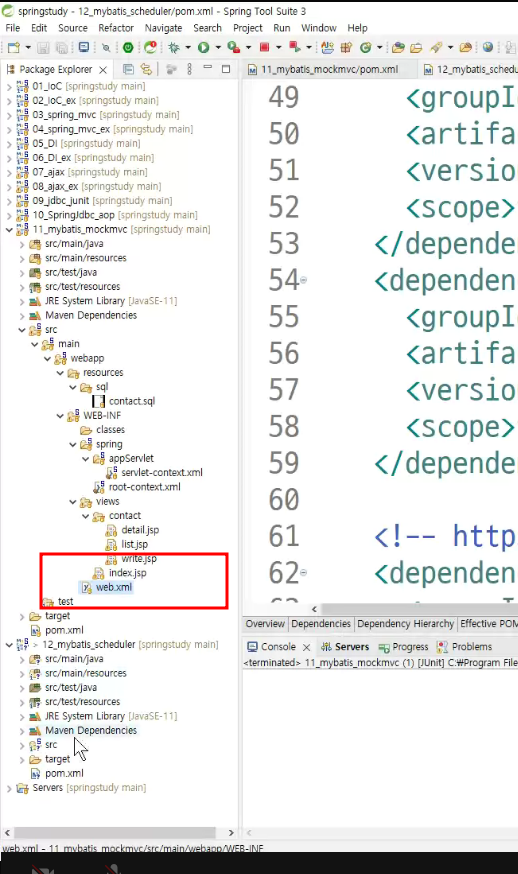Toggle code fold at line 54
The image size is (518, 874).
303,280
